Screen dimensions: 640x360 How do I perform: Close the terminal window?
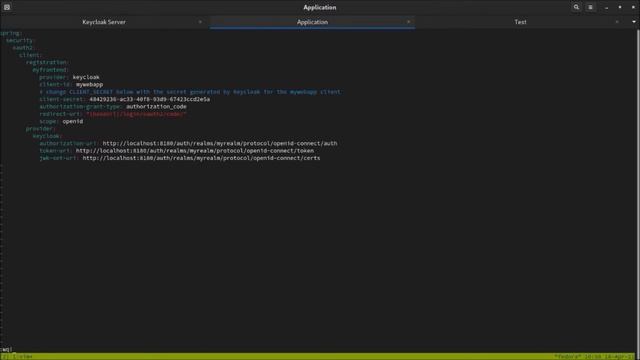(x=633, y=7)
